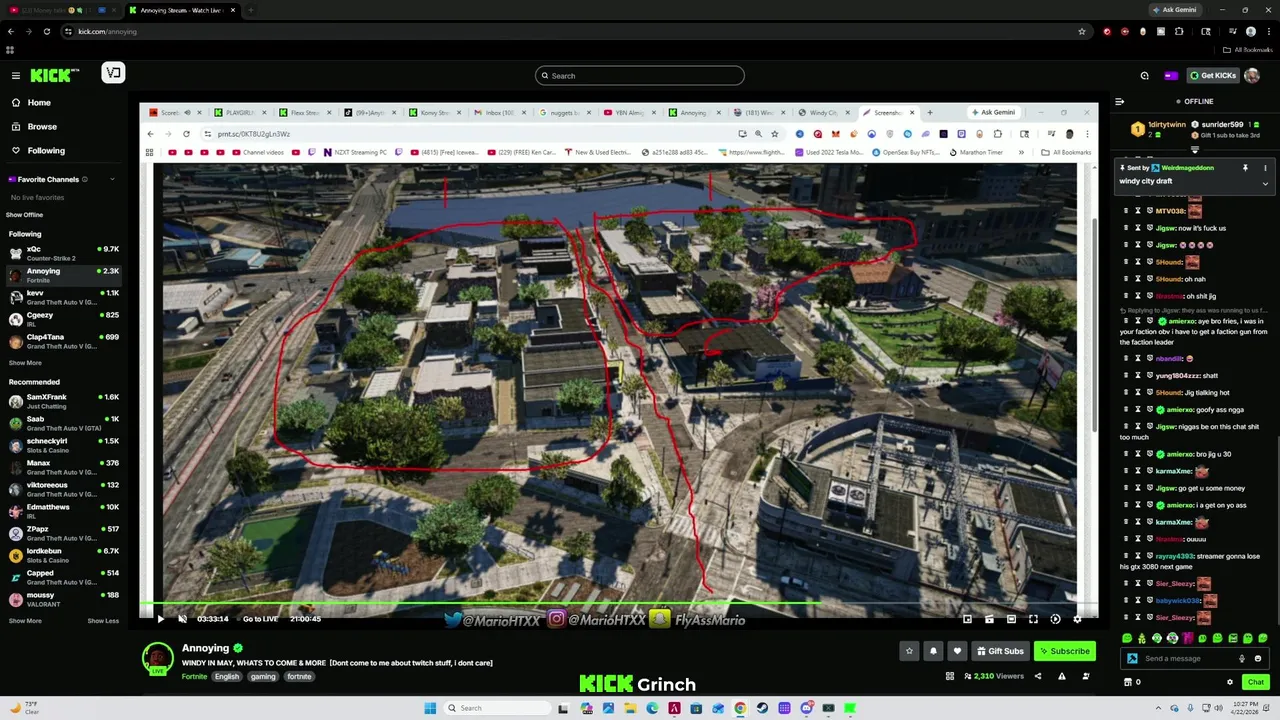Viewport: 1280px width, 720px height.
Task: Expand the gift leaderboard arrow
Action: tap(1194, 150)
